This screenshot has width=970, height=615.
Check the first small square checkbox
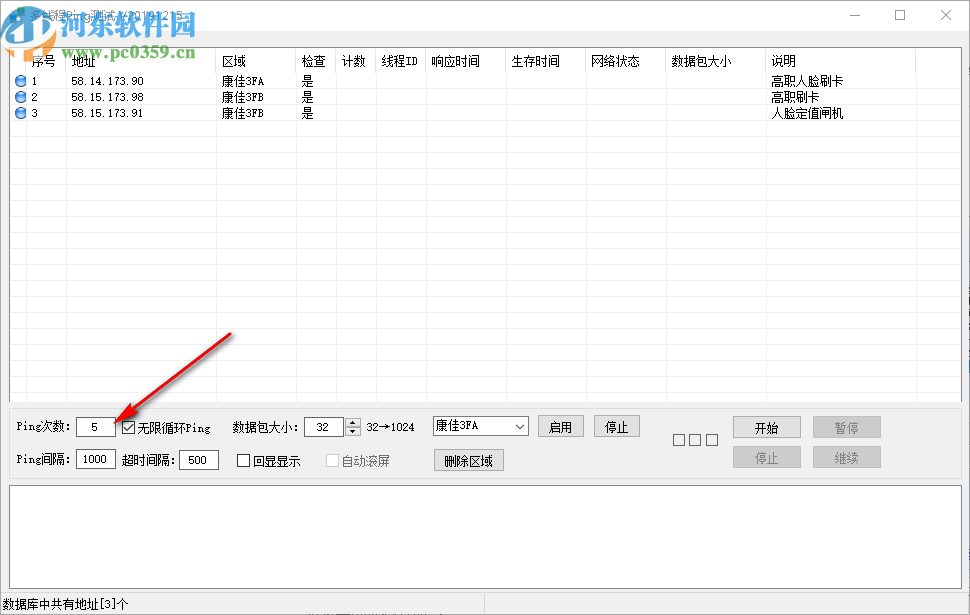pyautogui.click(x=680, y=439)
